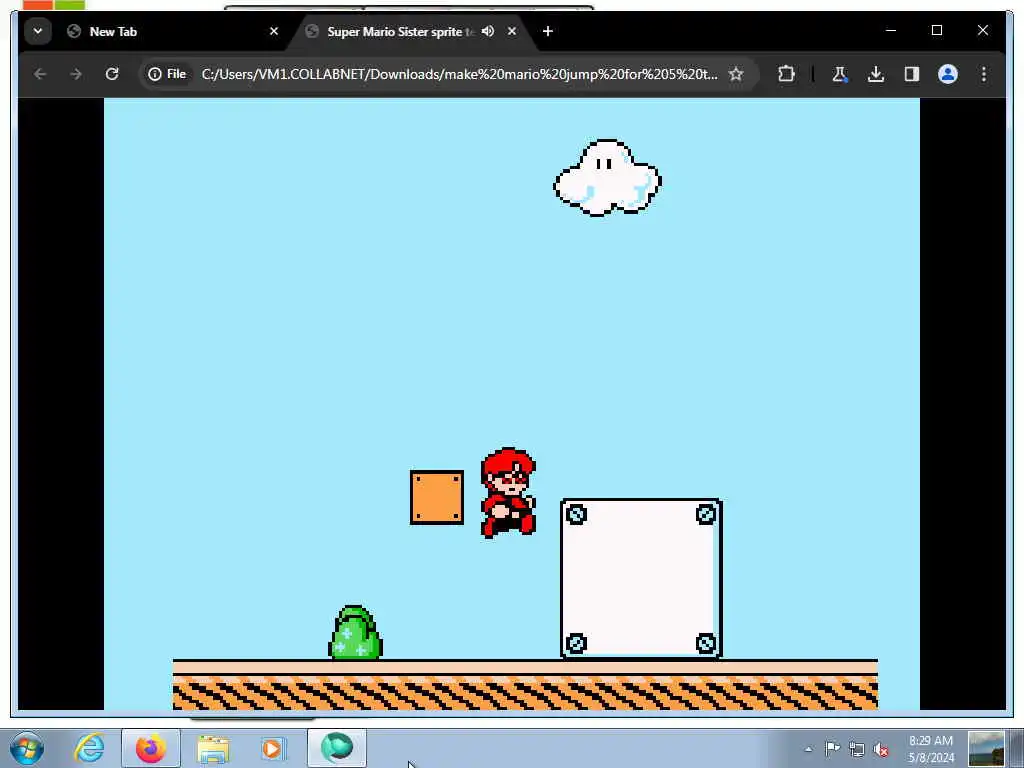Launch Windows Media Player from taskbar
Viewport: 1024px width, 768px height.
tap(272, 748)
